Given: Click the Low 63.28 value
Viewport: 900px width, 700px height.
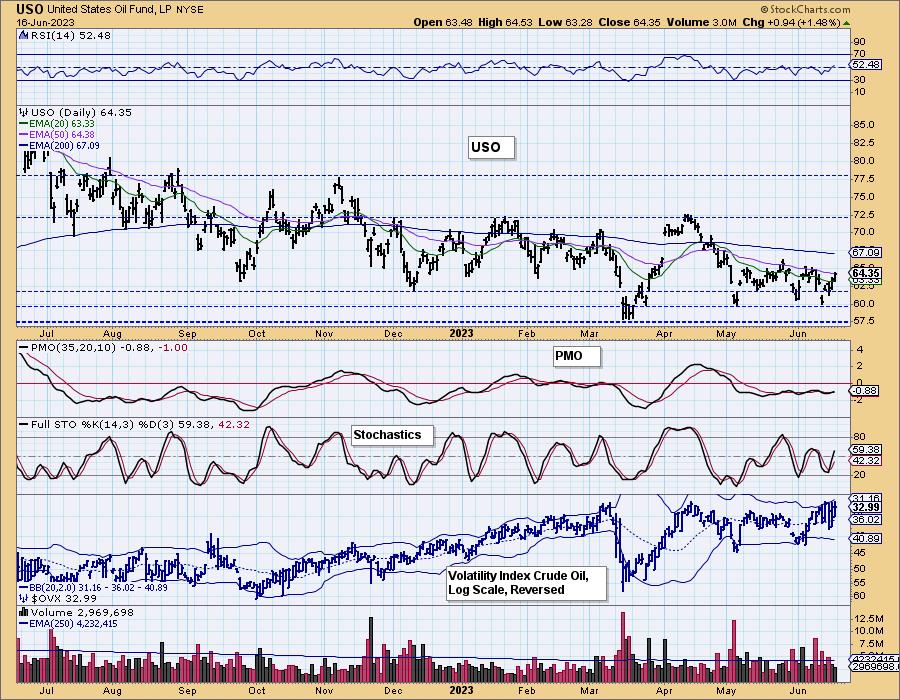Looking at the screenshot, I should pos(565,22).
